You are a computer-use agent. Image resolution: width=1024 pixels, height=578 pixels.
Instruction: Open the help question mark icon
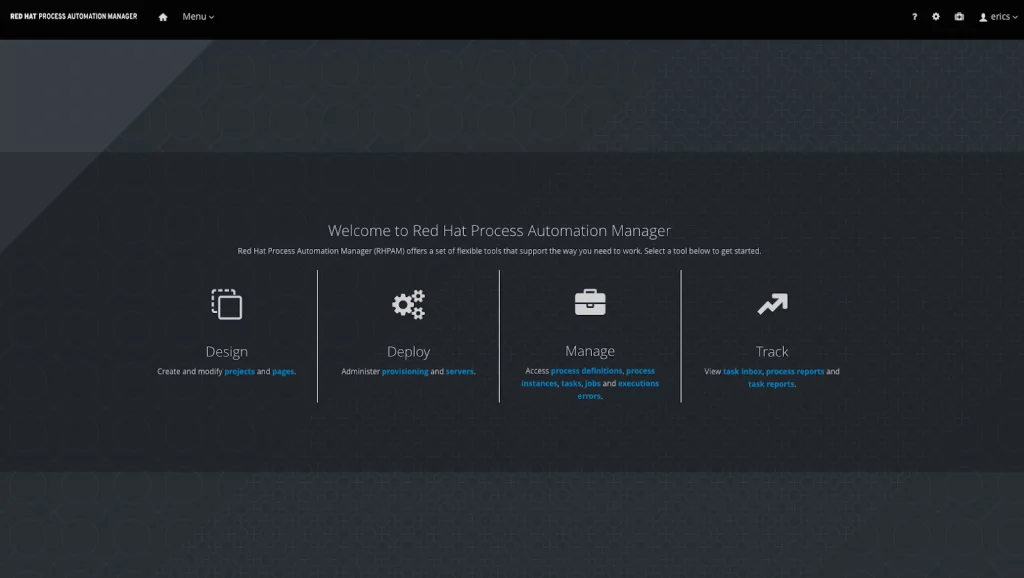913,16
